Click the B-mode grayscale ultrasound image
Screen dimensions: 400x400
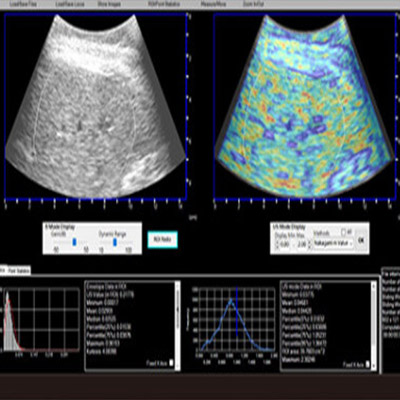[95, 107]
